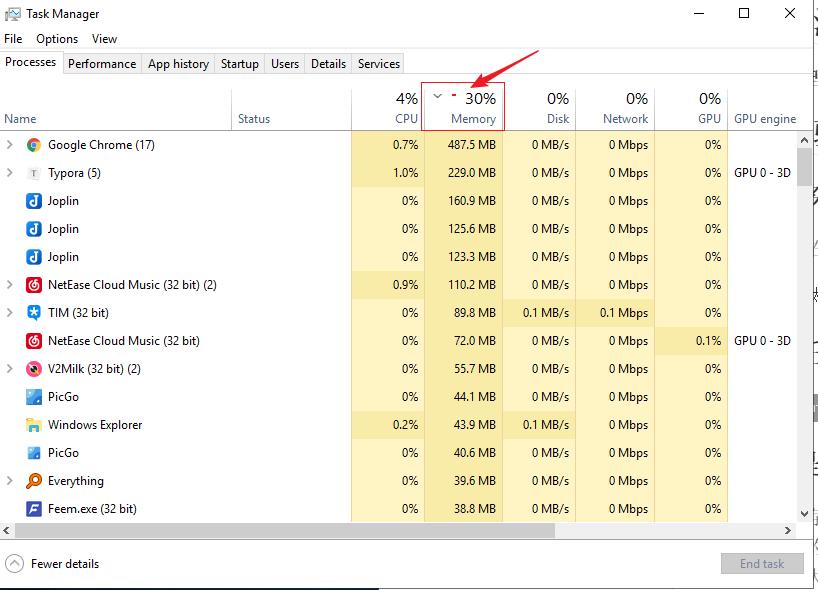
Task: Click the vertical scrollbar down arrow
Action: pos(804,514)
